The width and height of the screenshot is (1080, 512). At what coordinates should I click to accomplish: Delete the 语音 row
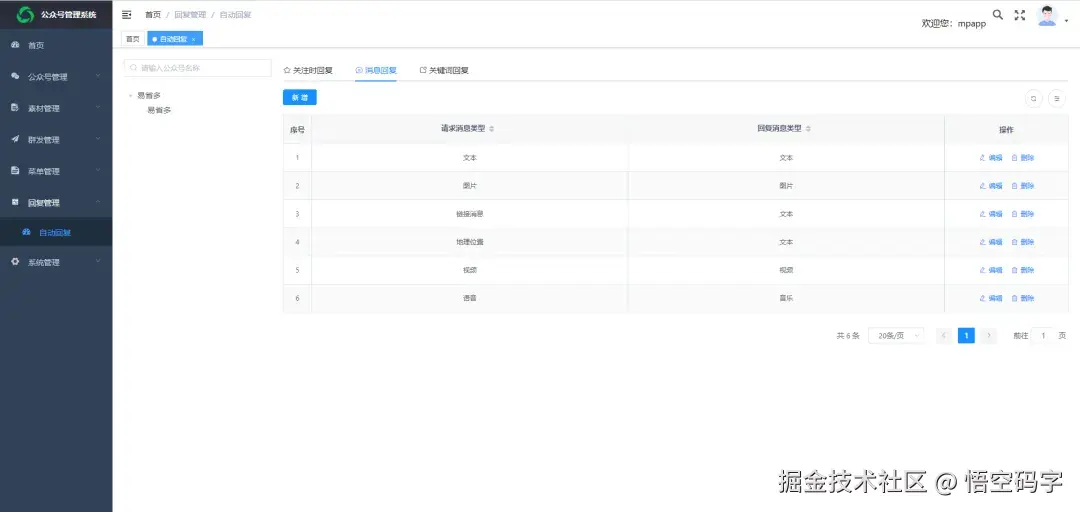pos(1023,298)
